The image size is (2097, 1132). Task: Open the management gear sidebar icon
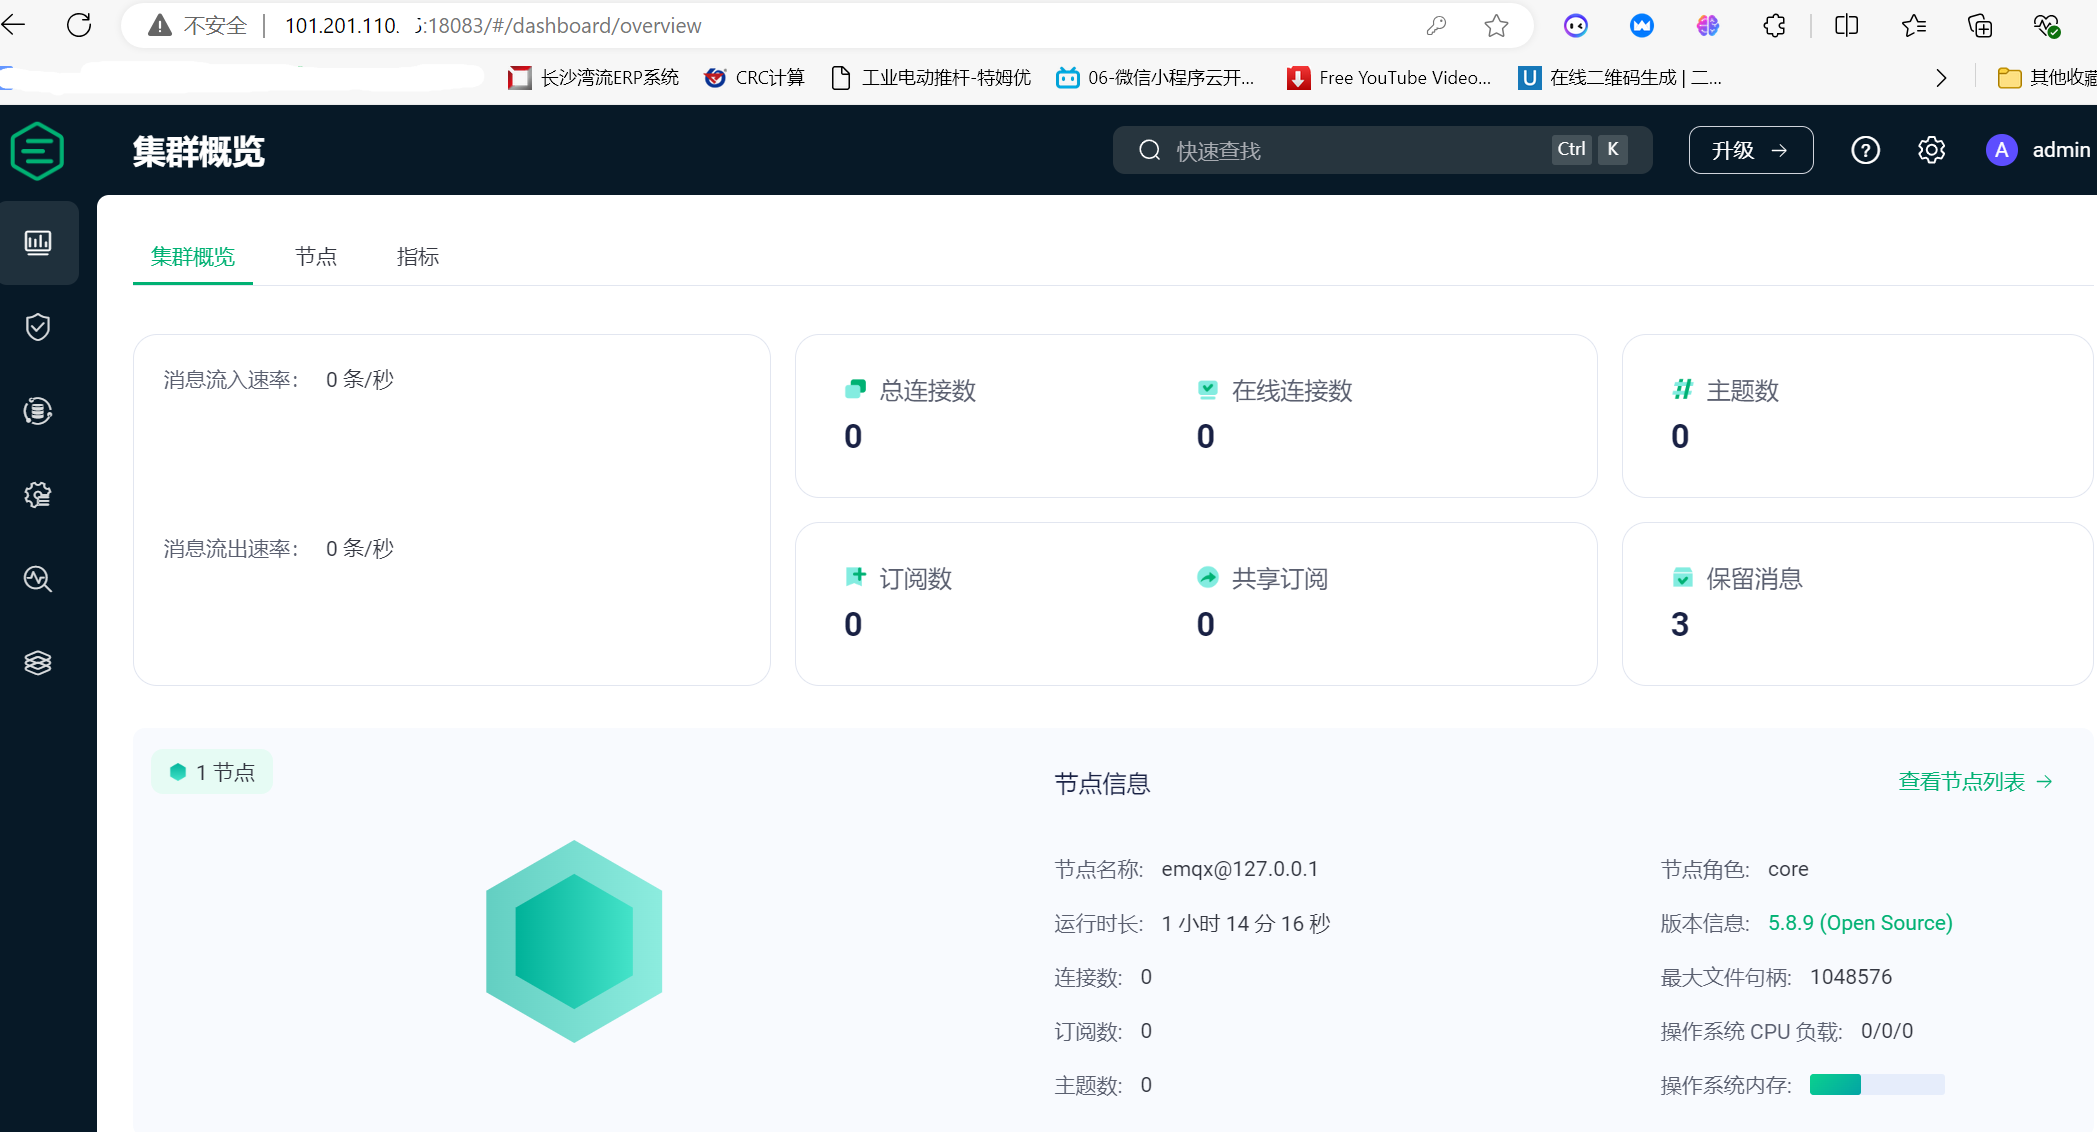click(x=38, y=495)
